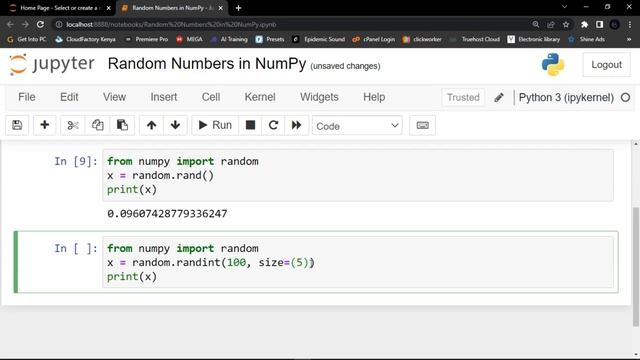The height and width of the screenshot is (360, 640).
Task: Open the Kernel menu
Action: pyautogui.click(x=260, y=97)
